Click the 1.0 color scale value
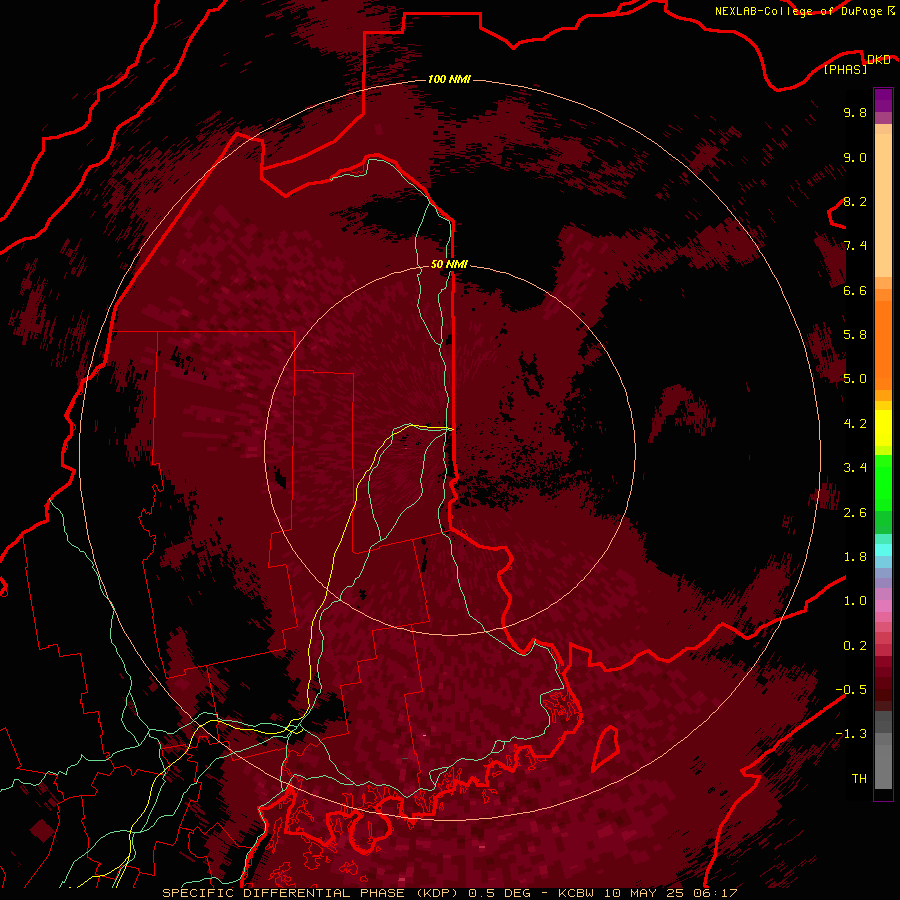900x900 pixels. click(855, 601)
